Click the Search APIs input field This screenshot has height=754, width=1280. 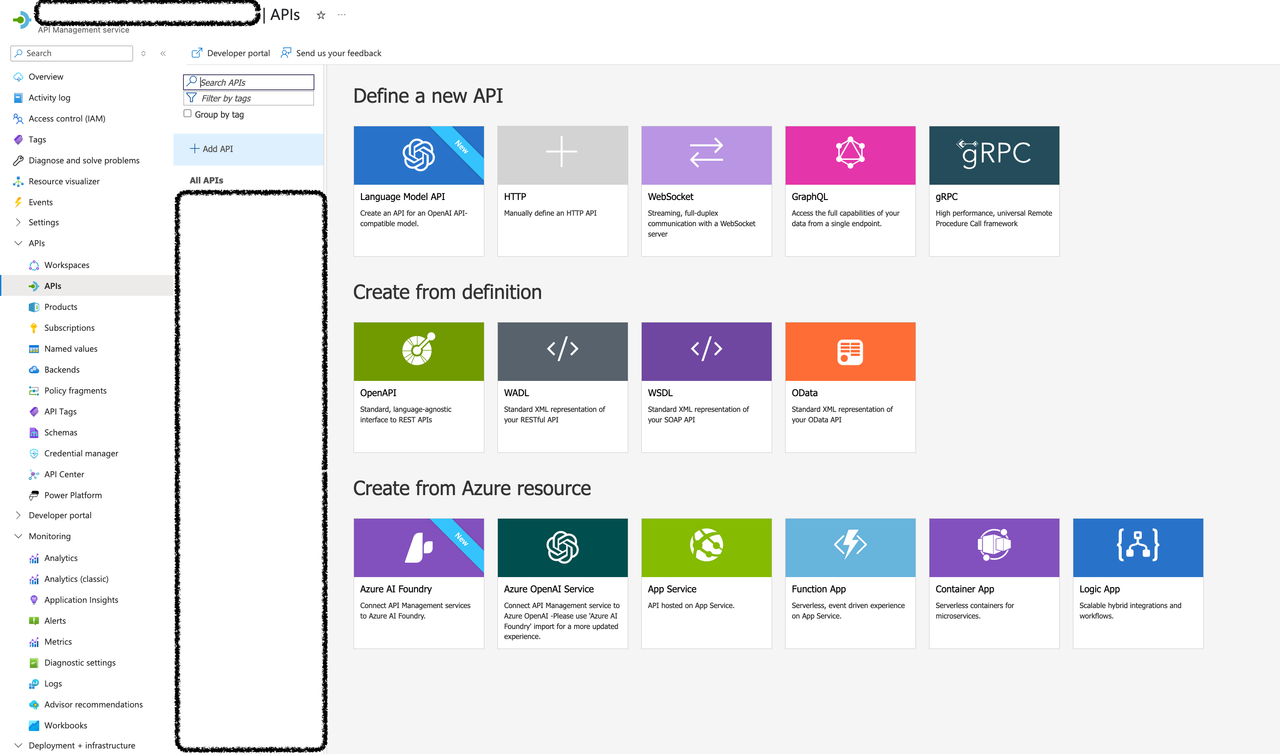[x=249, y=82]
